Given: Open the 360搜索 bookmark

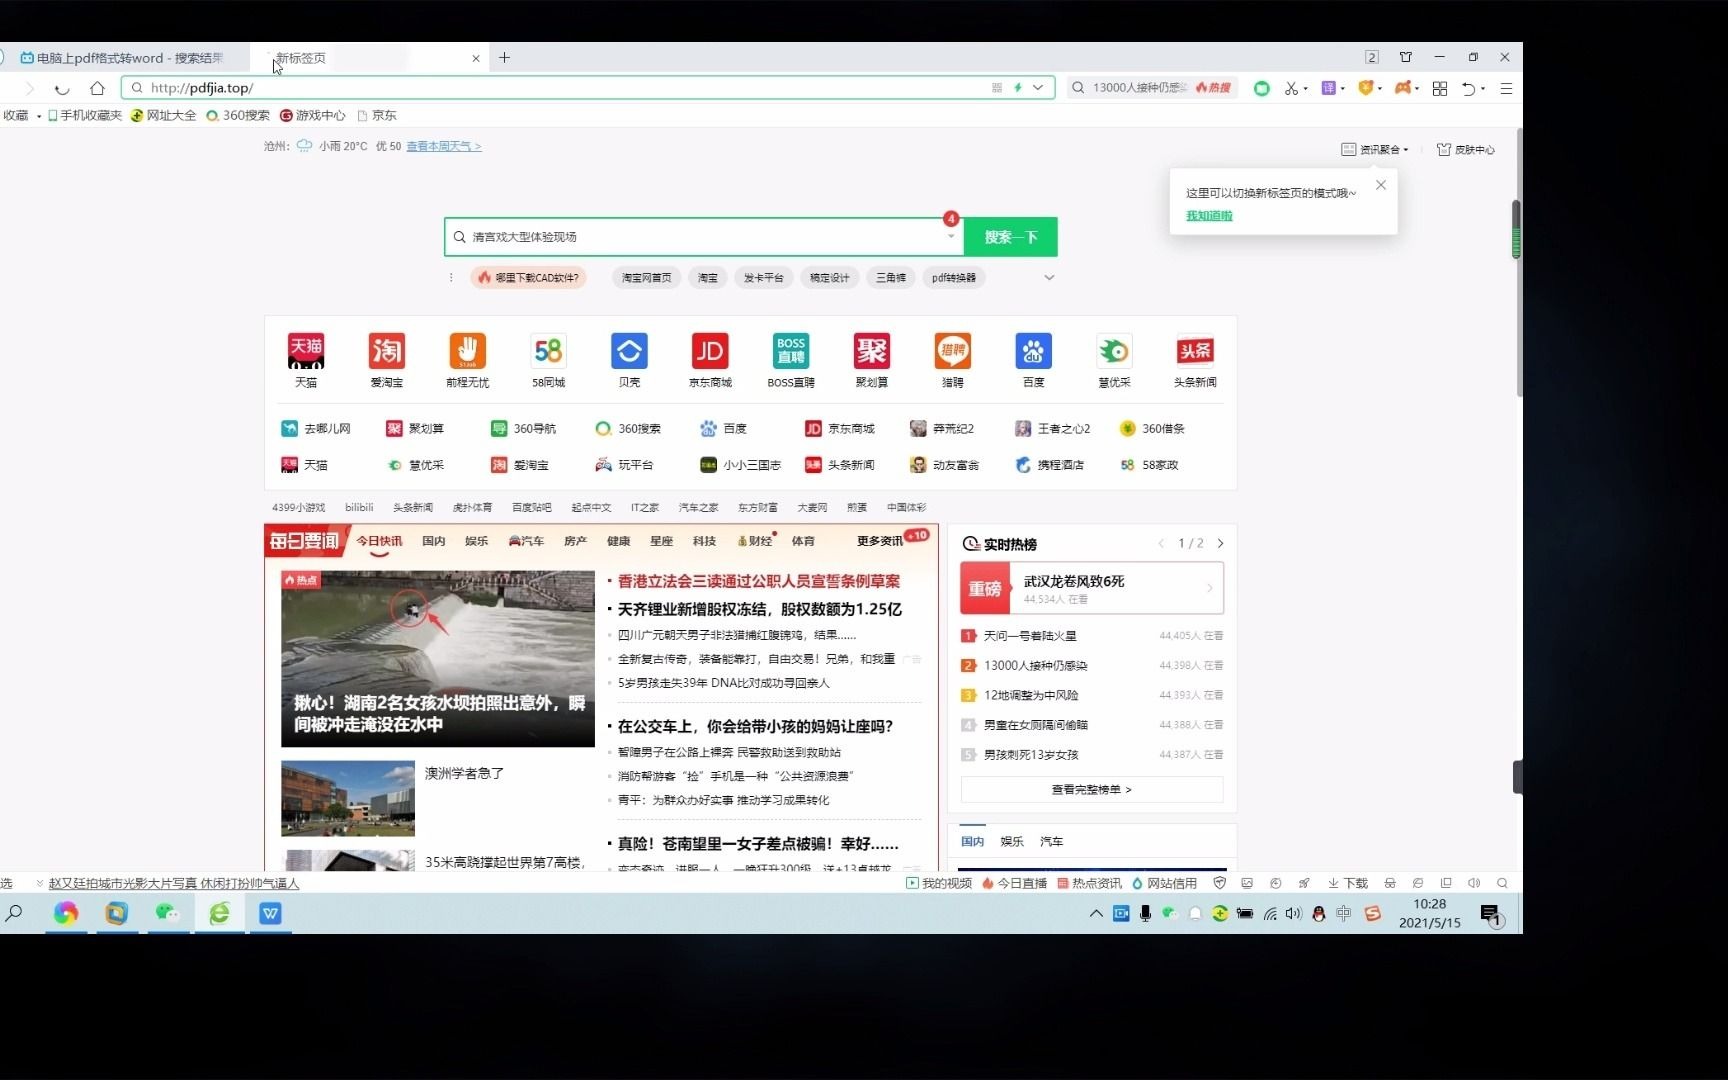Looking at the screenshot, I should click(238, 116).
